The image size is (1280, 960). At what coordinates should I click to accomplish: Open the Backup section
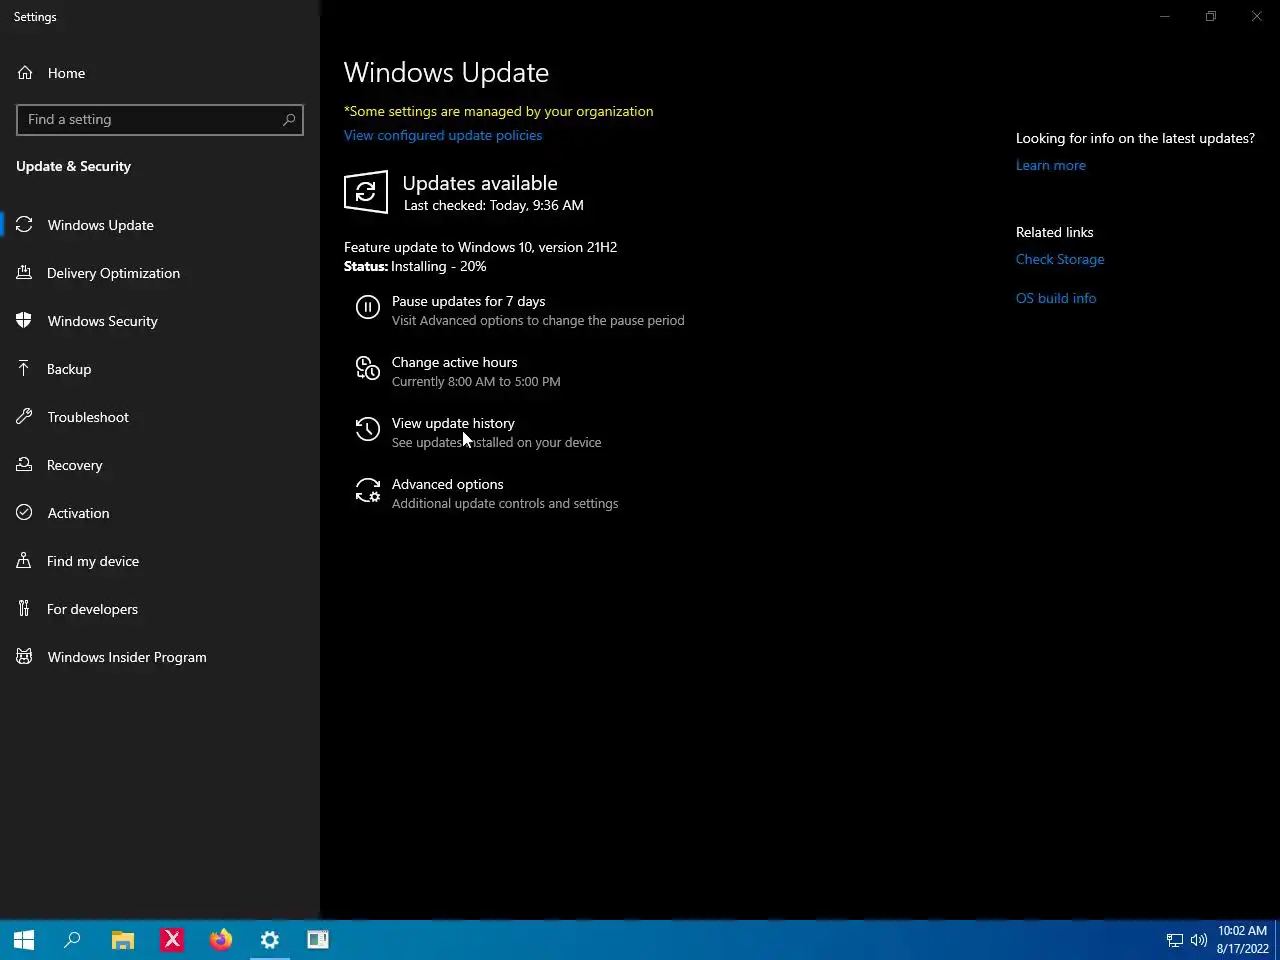click(160, 369)
